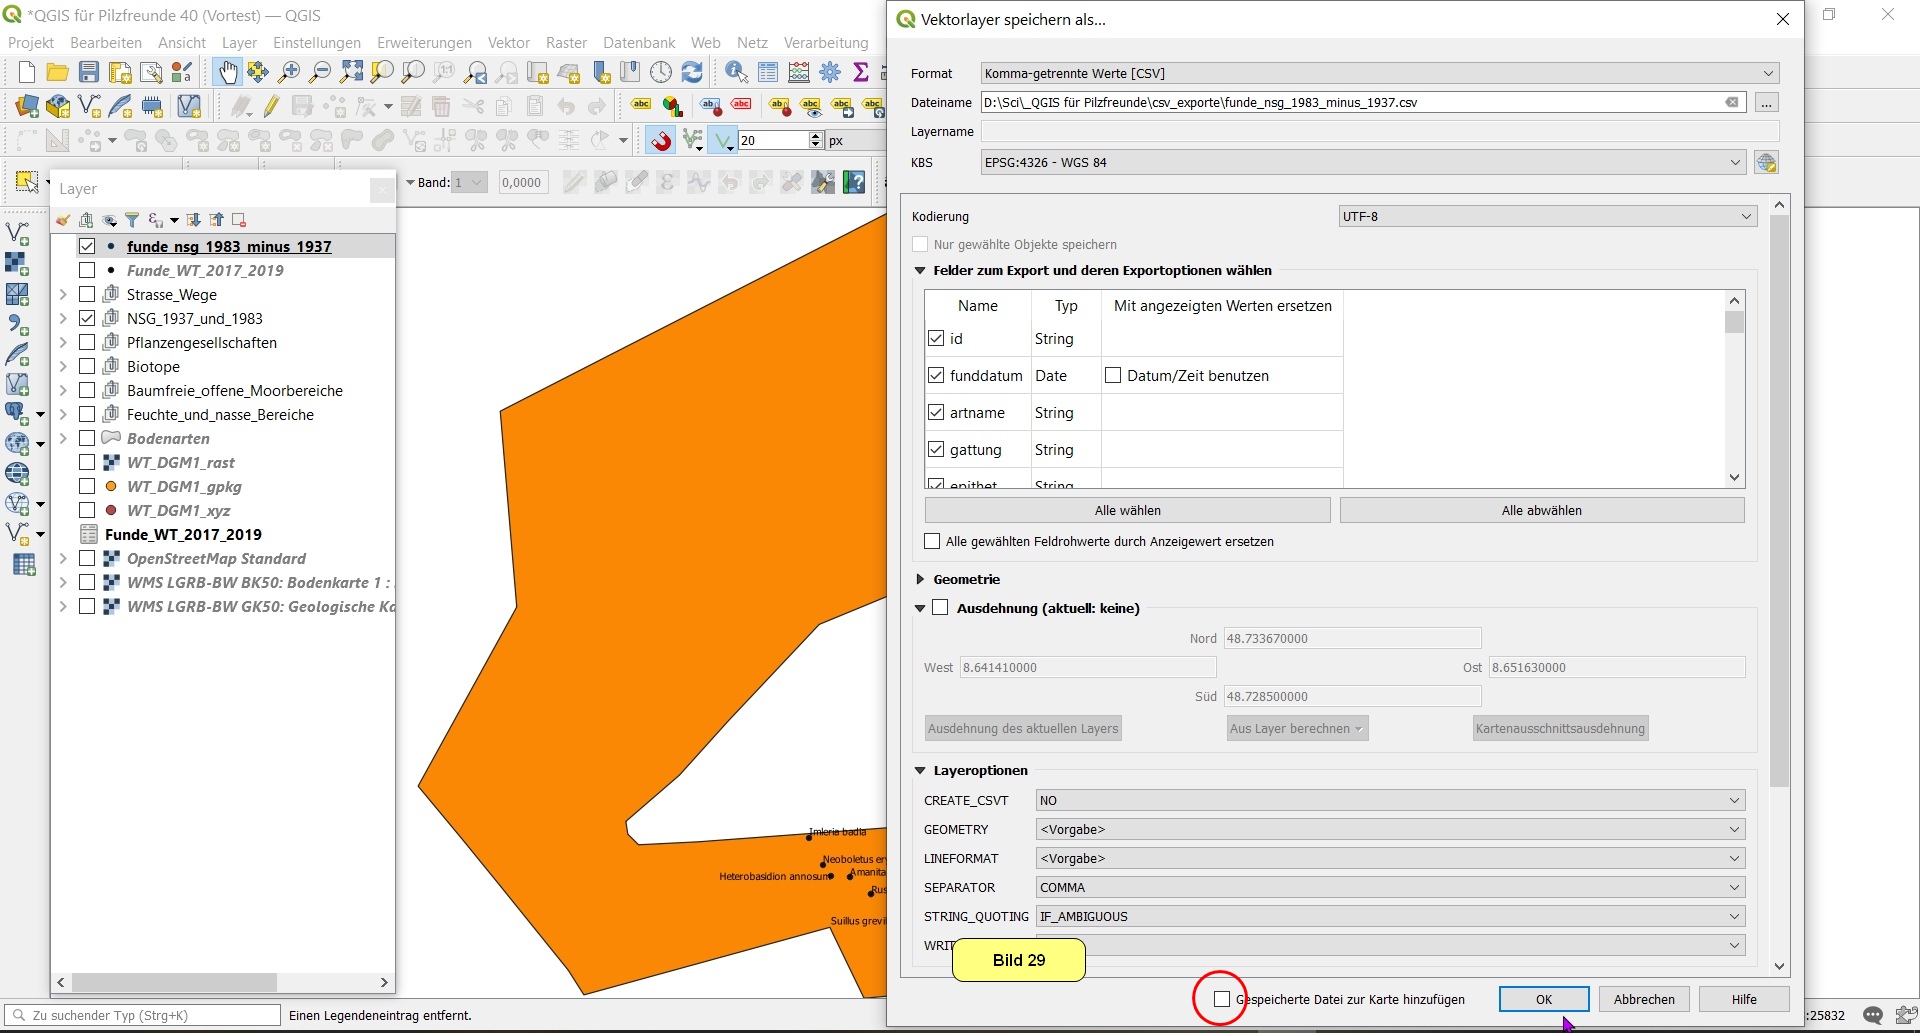1920x1033 pixels.
Task: Click the Zoom In magnifier icon
Action: 289,72
